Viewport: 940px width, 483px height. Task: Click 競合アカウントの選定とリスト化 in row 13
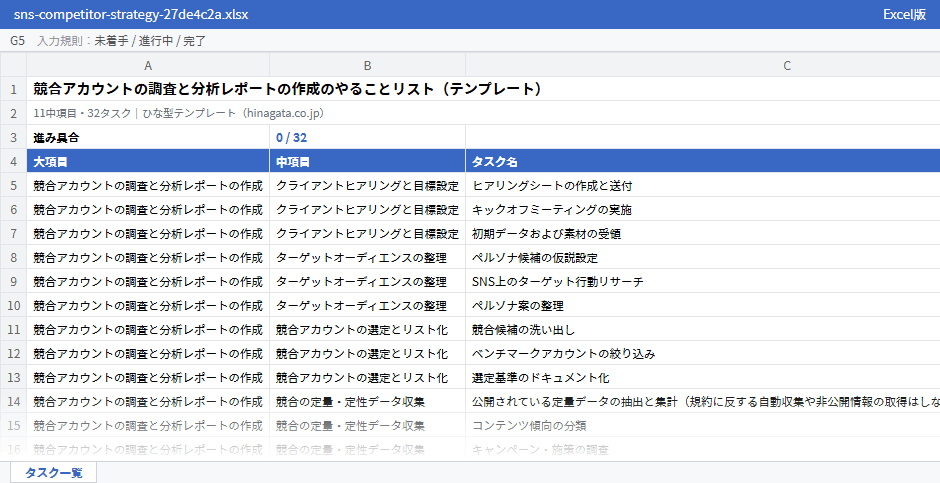click(x=367, y=377)
